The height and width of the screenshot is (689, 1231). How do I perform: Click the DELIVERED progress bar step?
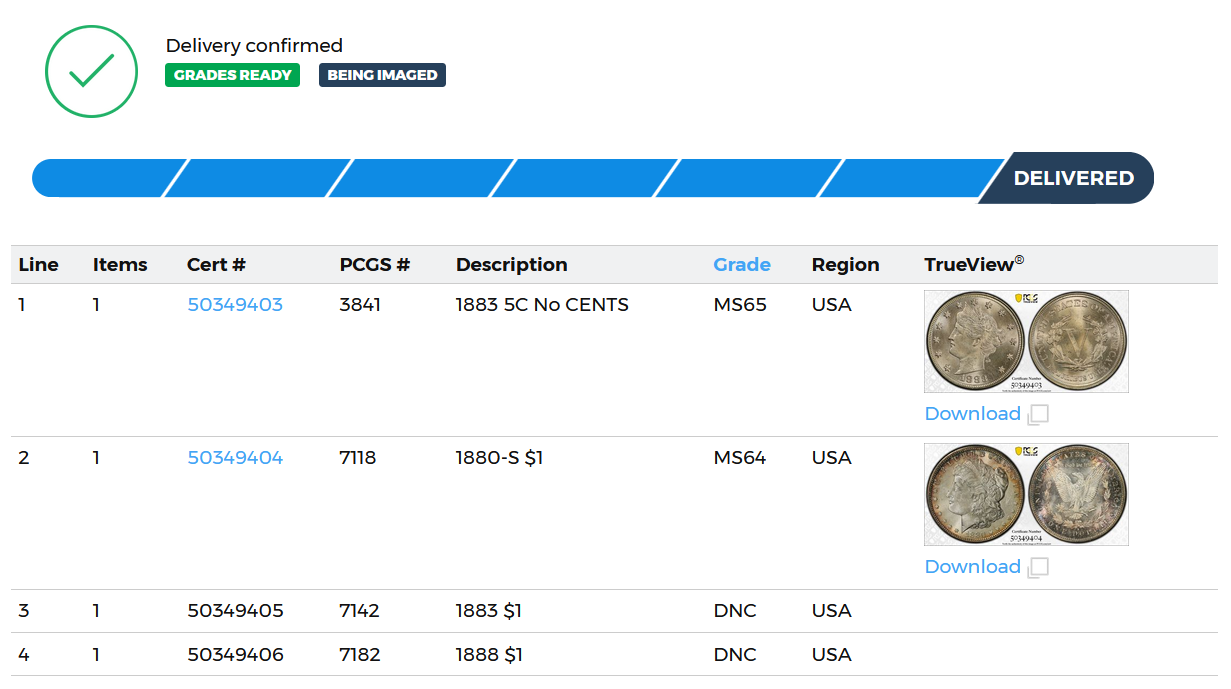point(1072,178)
